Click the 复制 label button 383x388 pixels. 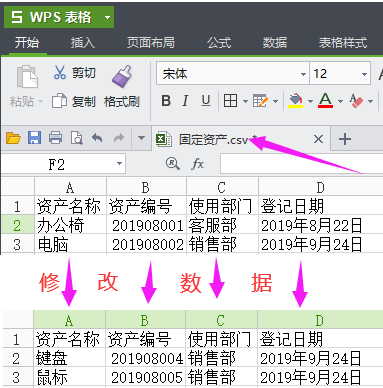pyautogui.click(x=83, y=101)
